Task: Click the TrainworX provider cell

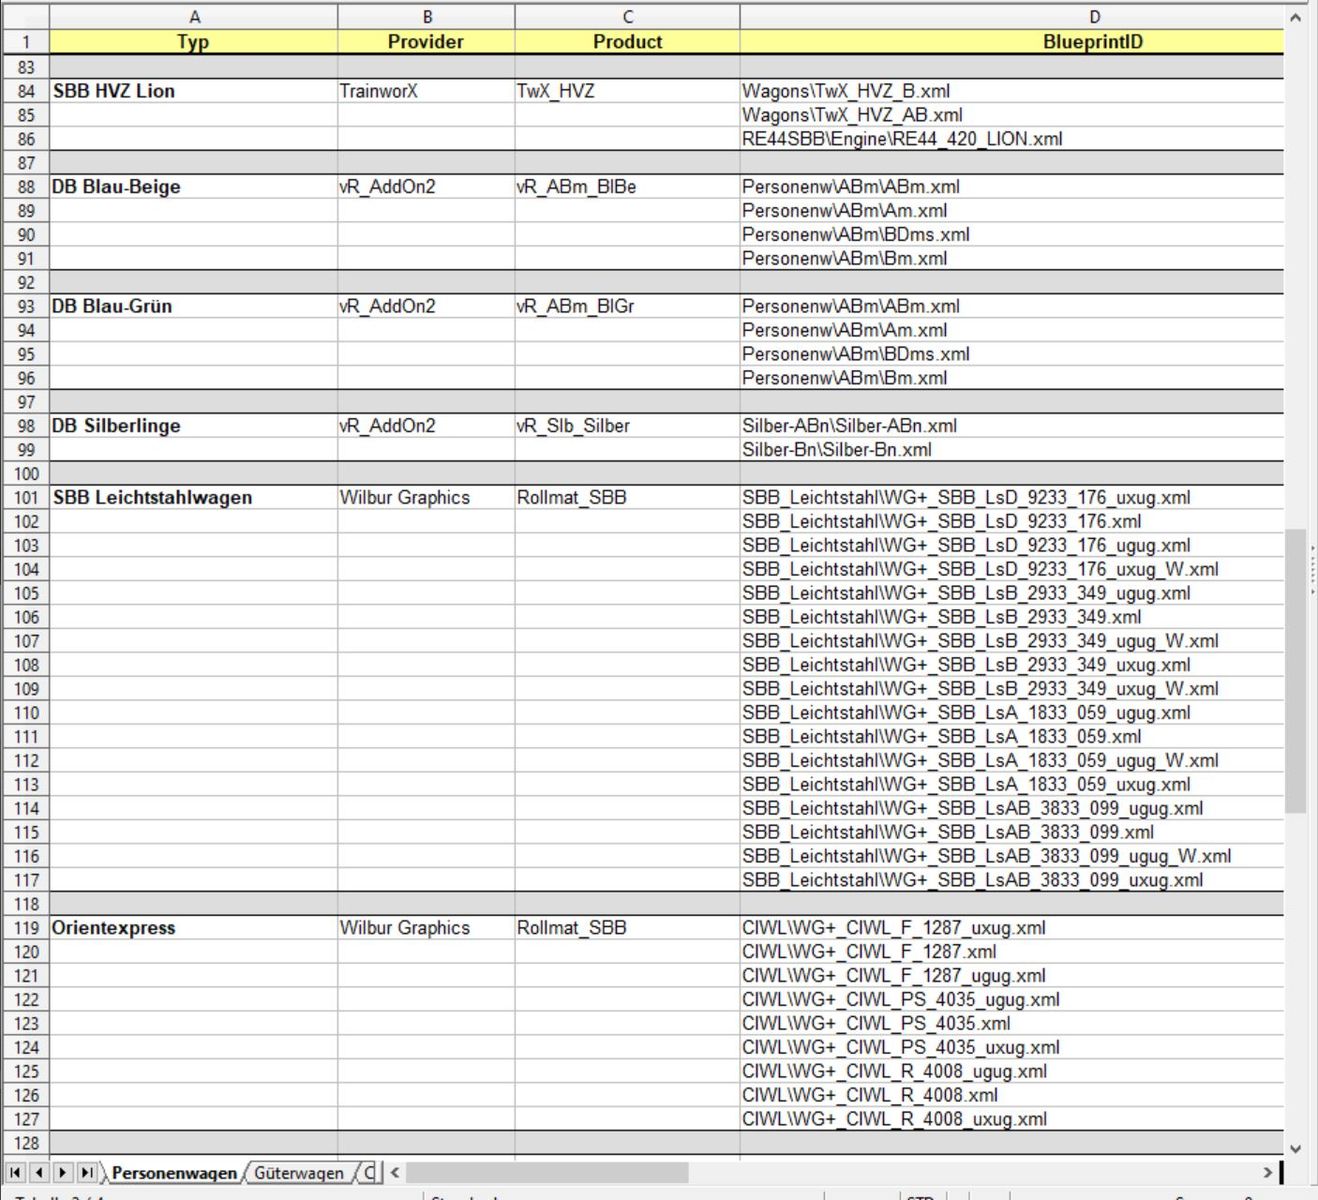Action: coord(427,91)
